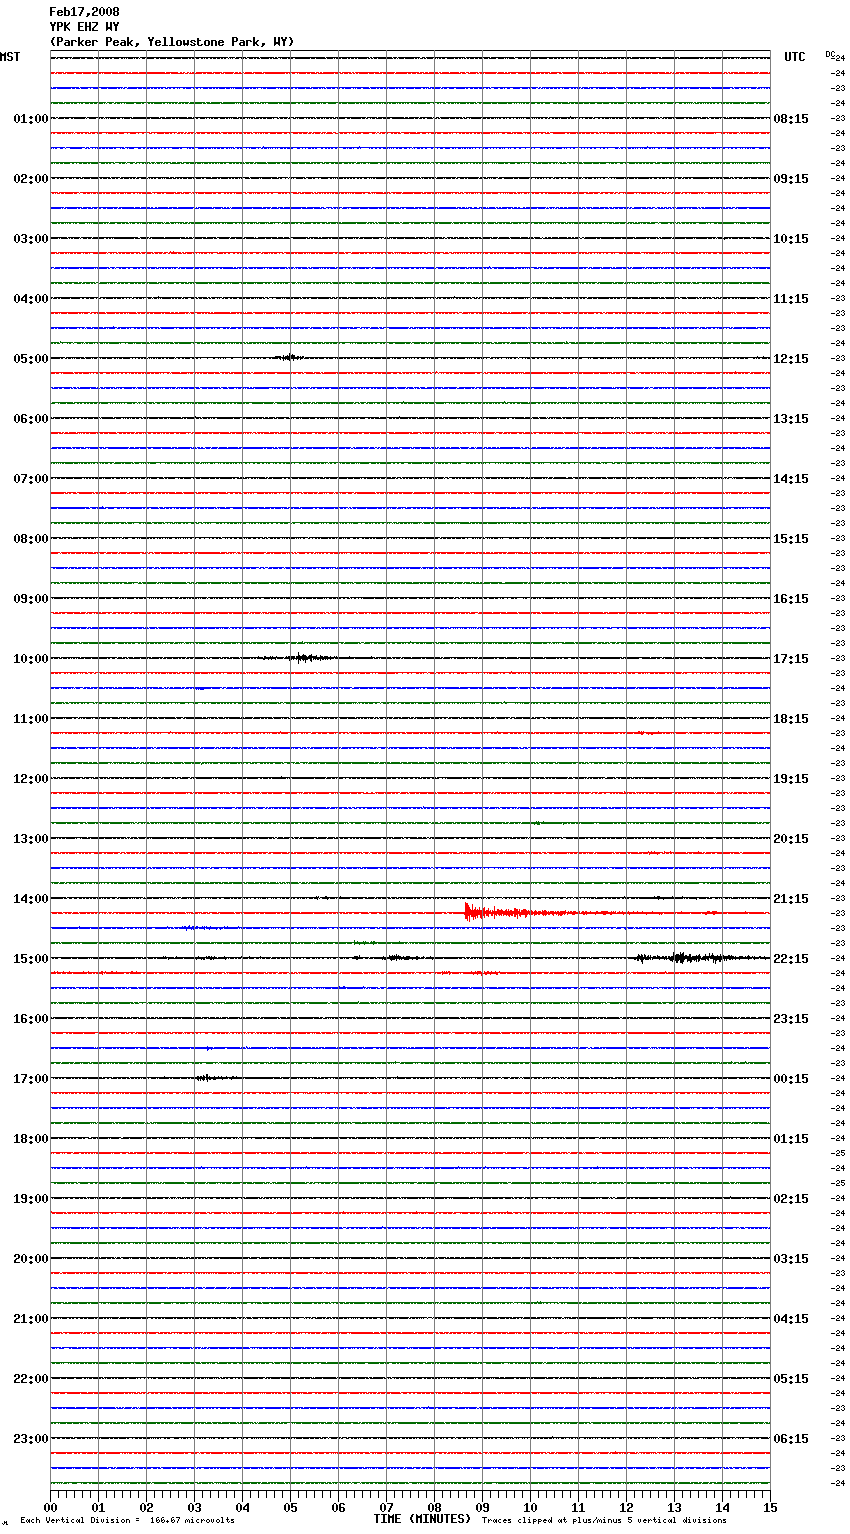Select the 14:00 MST time label
This screenshot has width=850, height=1534.
(x=31, y=899)
